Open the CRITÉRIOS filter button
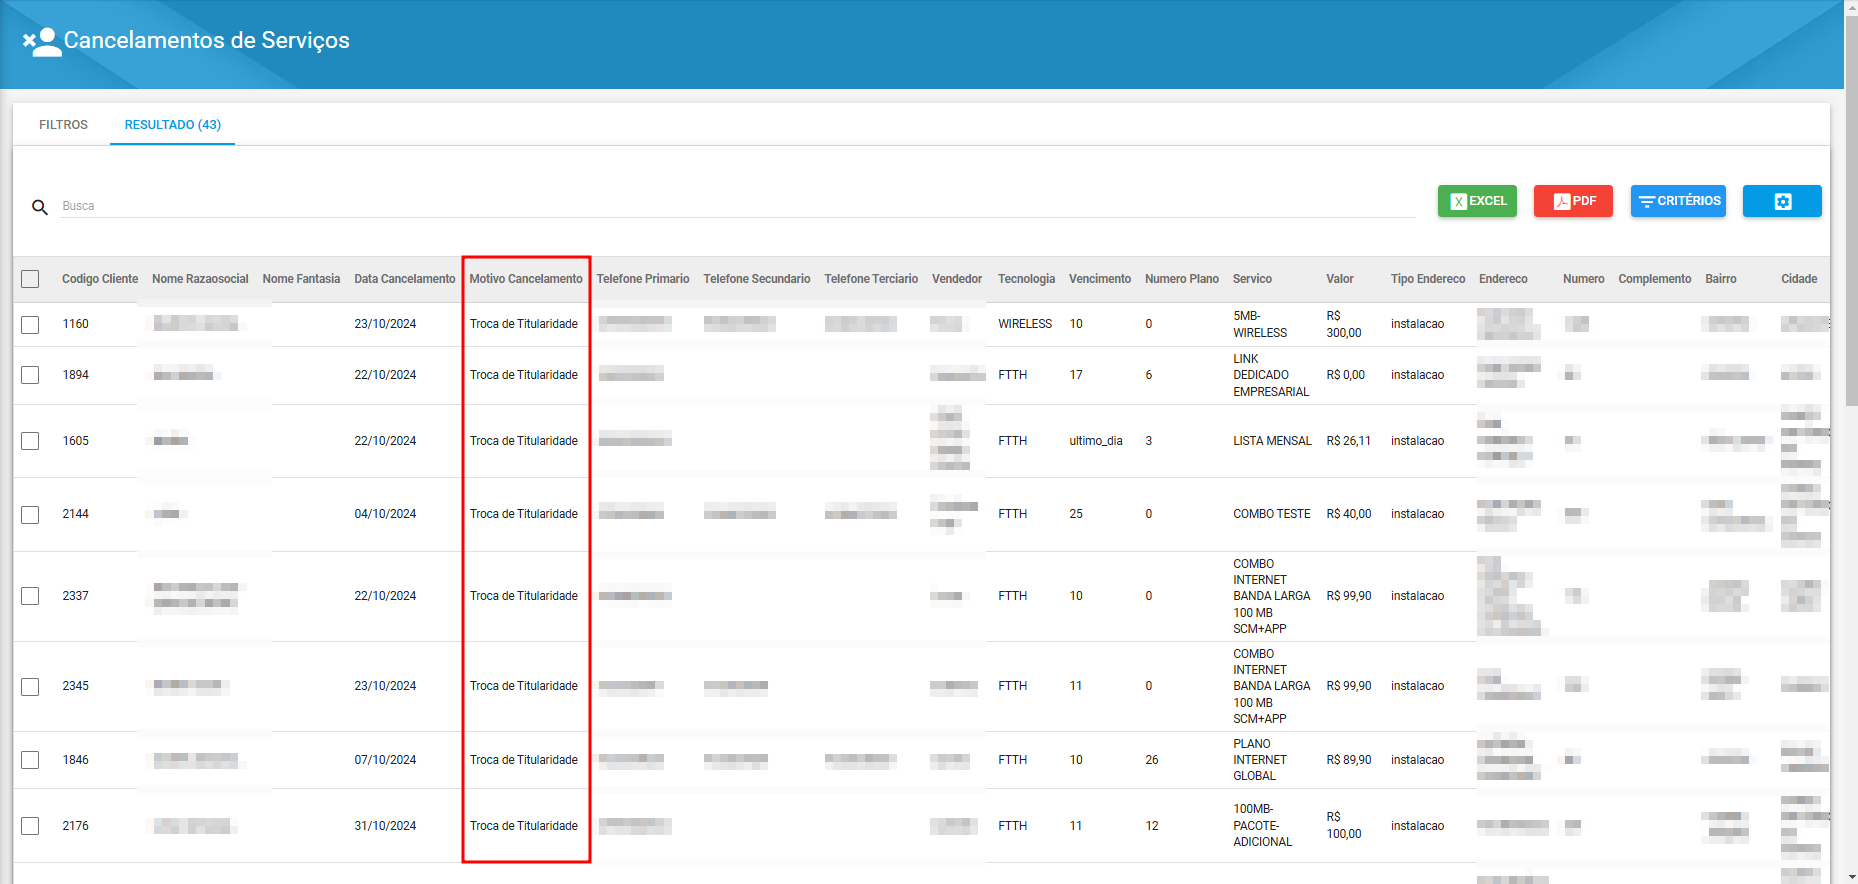This screenshot has width=1858, height=884. point(1678,201)
